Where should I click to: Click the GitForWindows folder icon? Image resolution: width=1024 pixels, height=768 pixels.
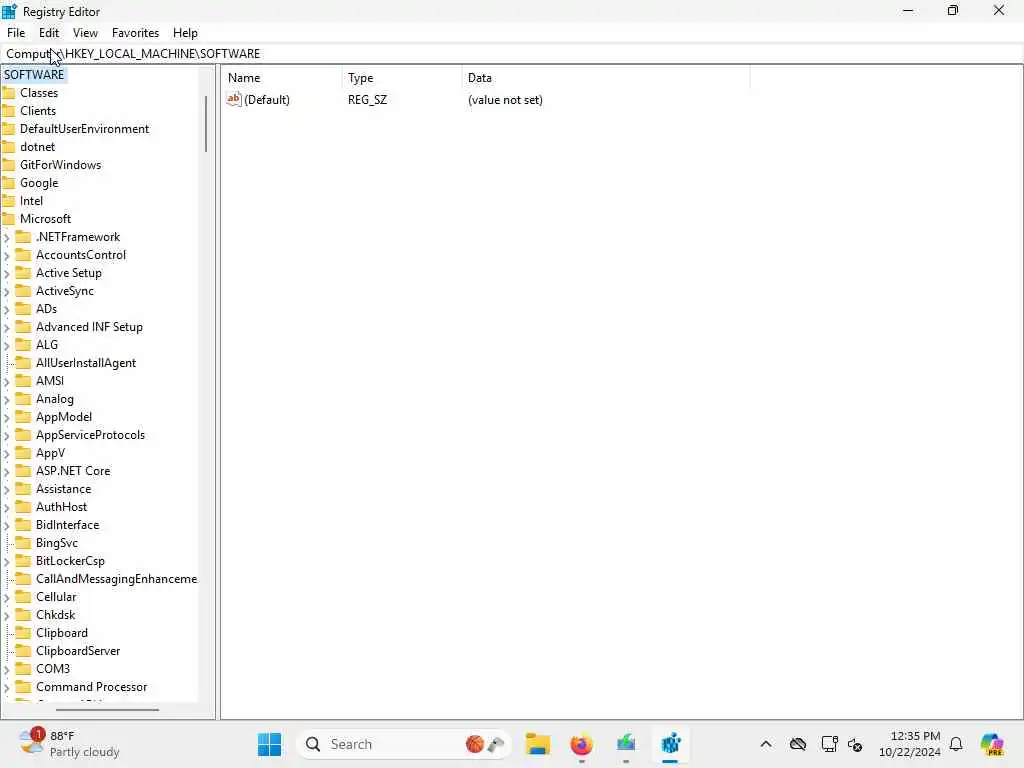pos(8,165)
